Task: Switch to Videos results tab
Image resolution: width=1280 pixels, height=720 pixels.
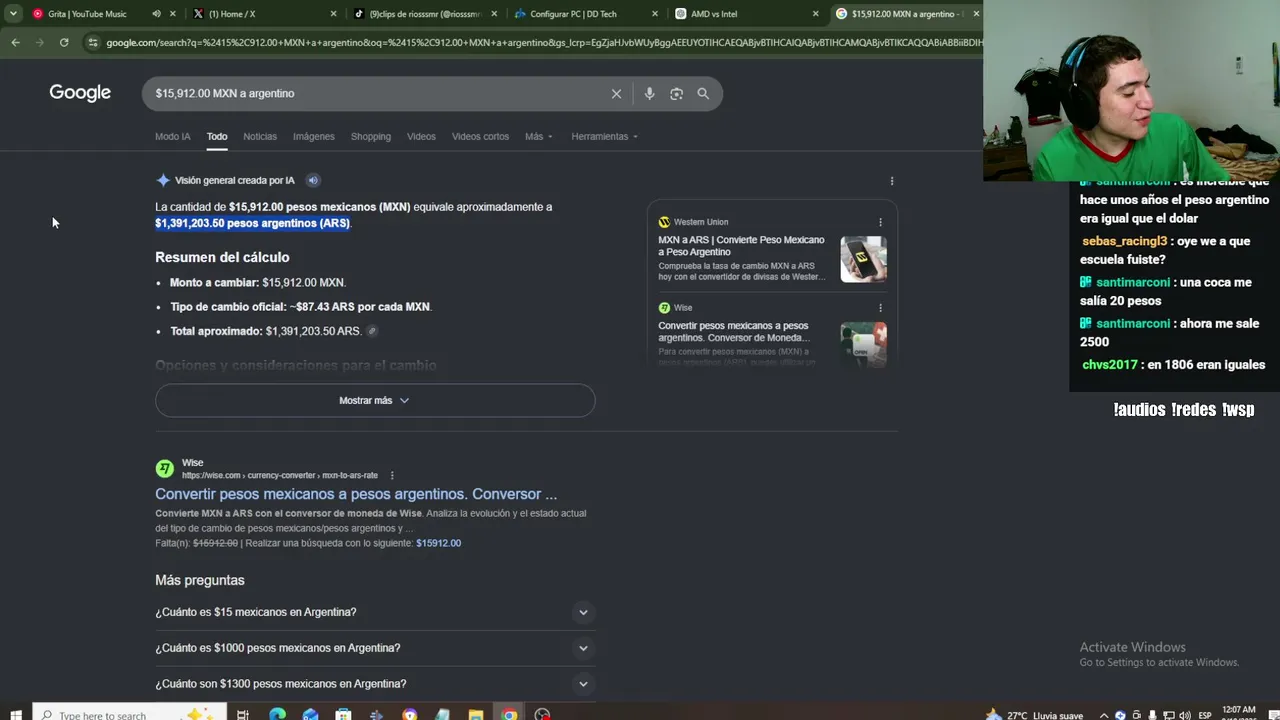Action: pyautogui.click(x=421, y=137)
